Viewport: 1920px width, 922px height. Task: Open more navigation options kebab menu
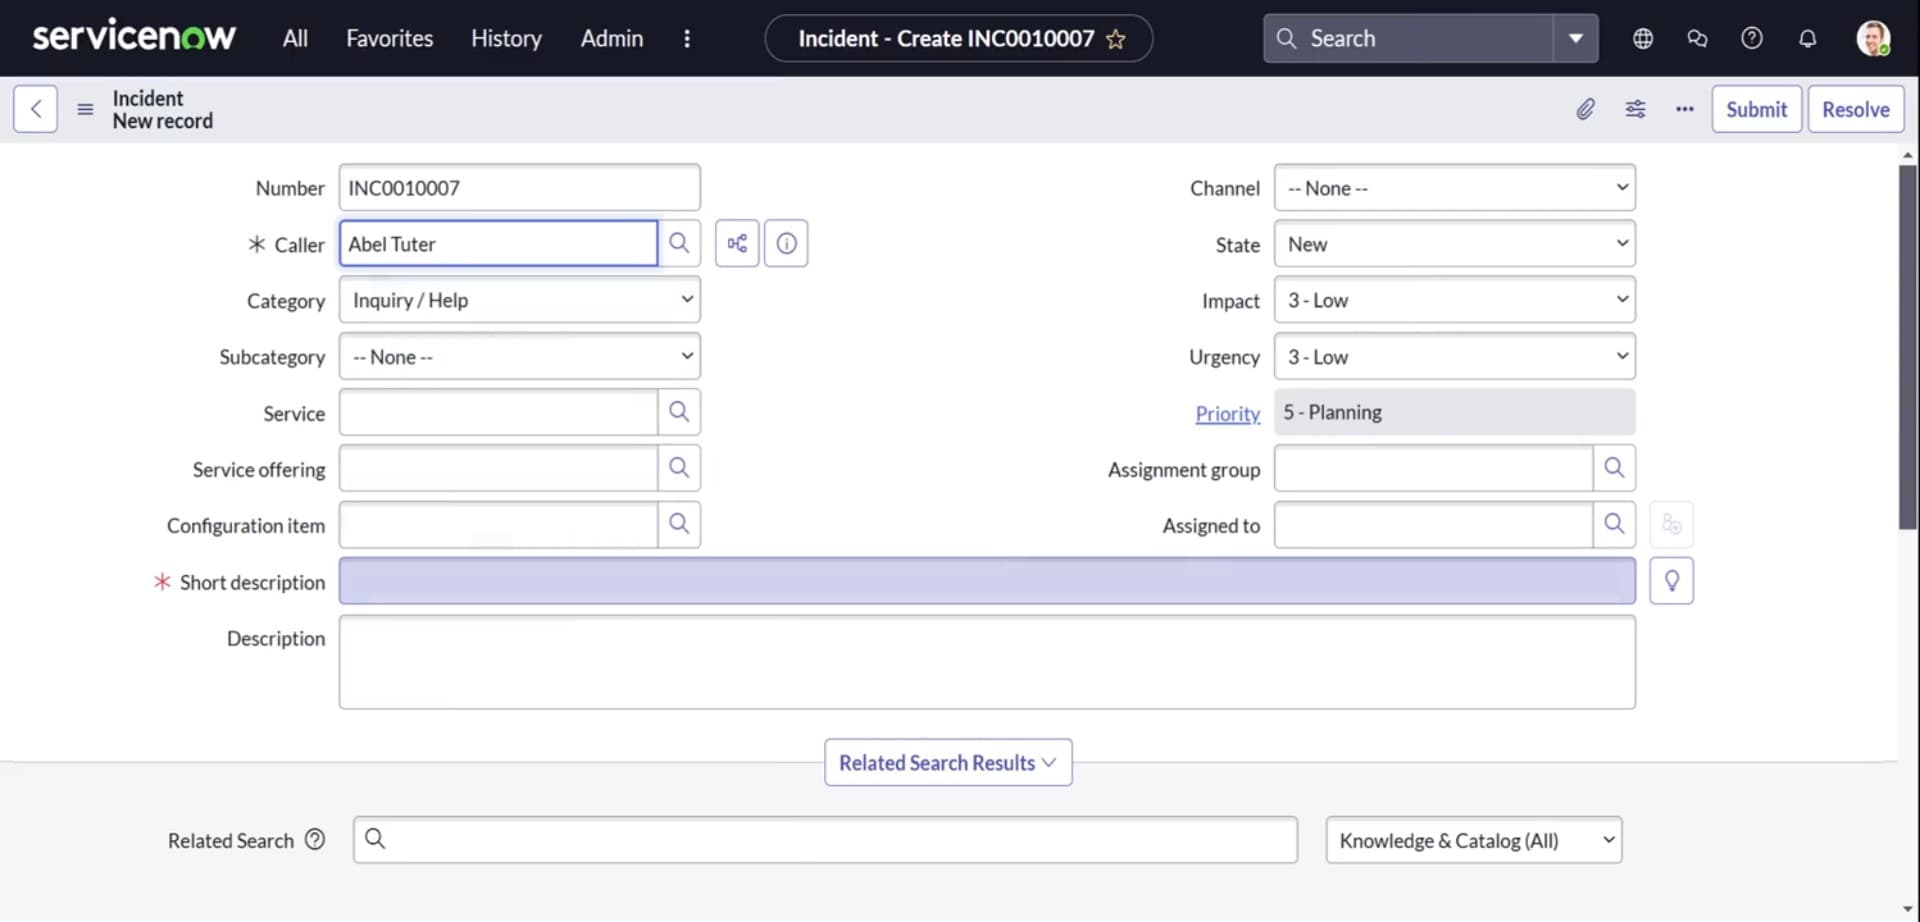687,38
